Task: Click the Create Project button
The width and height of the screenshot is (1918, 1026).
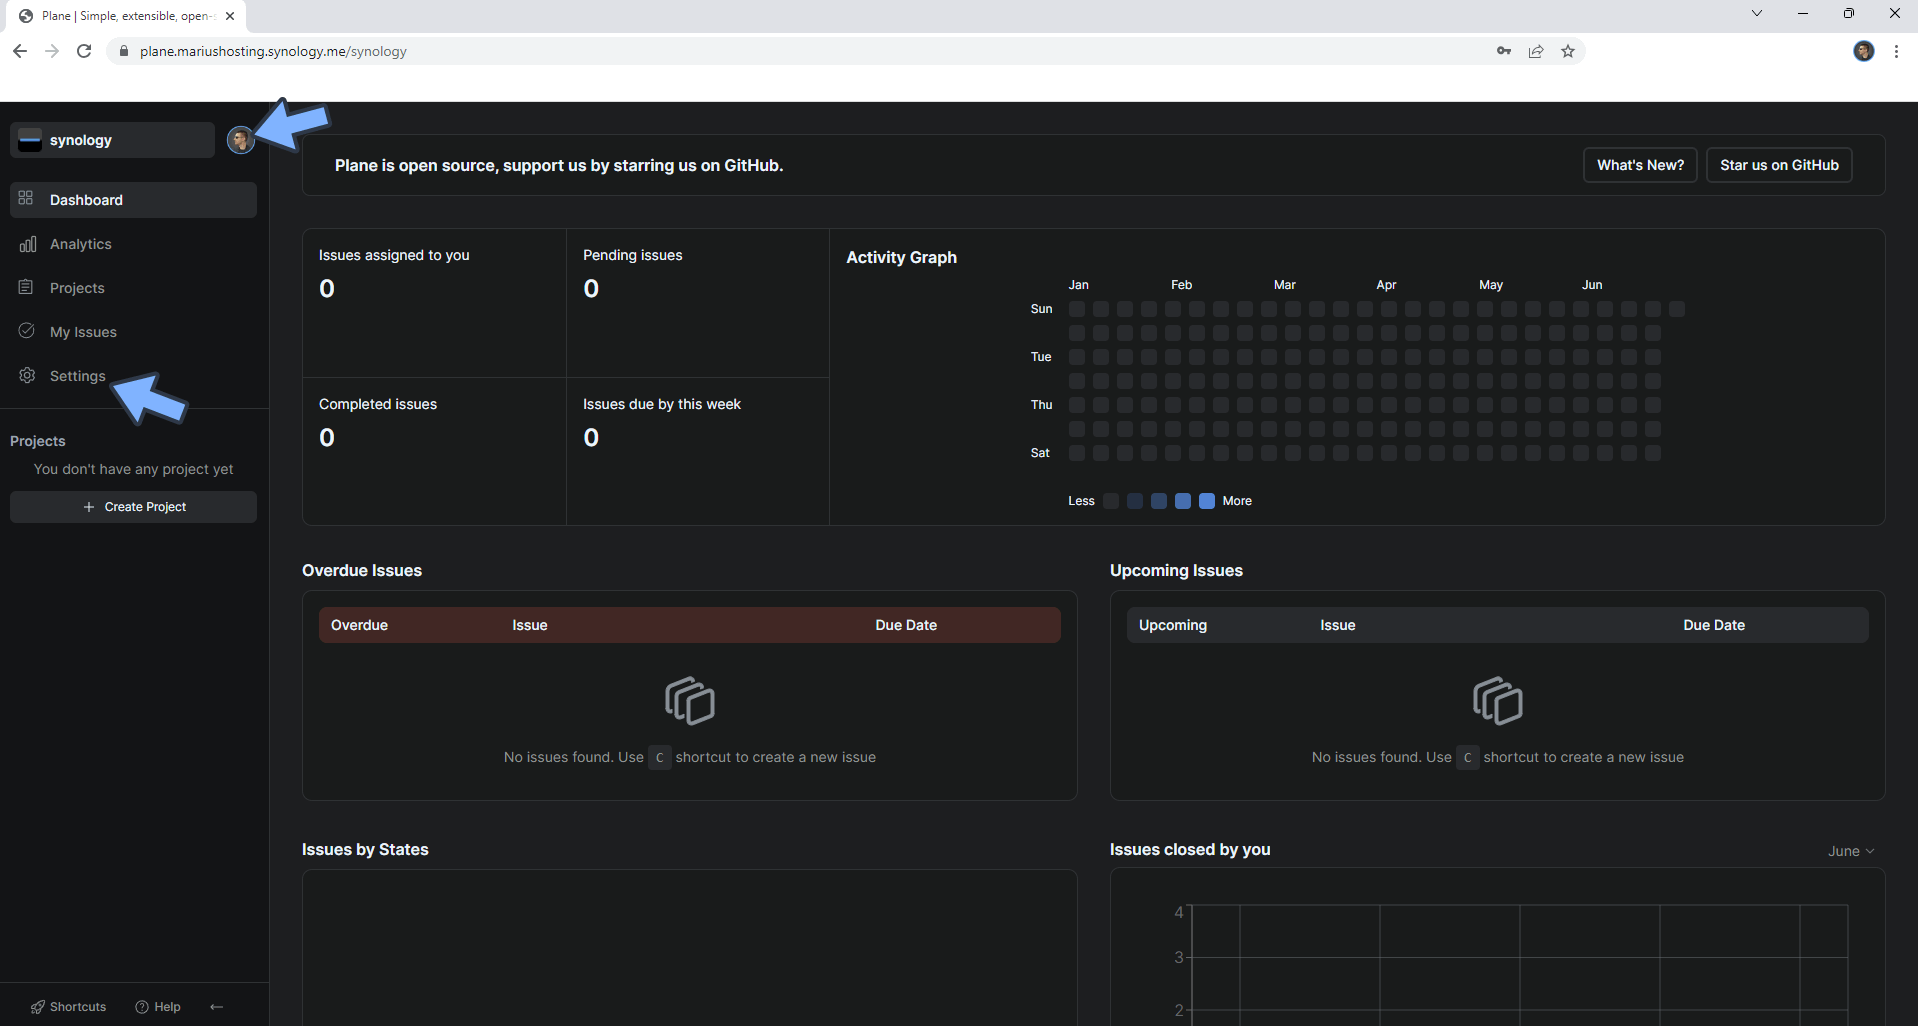Action: pyautogui.click(x=133, y=506)
